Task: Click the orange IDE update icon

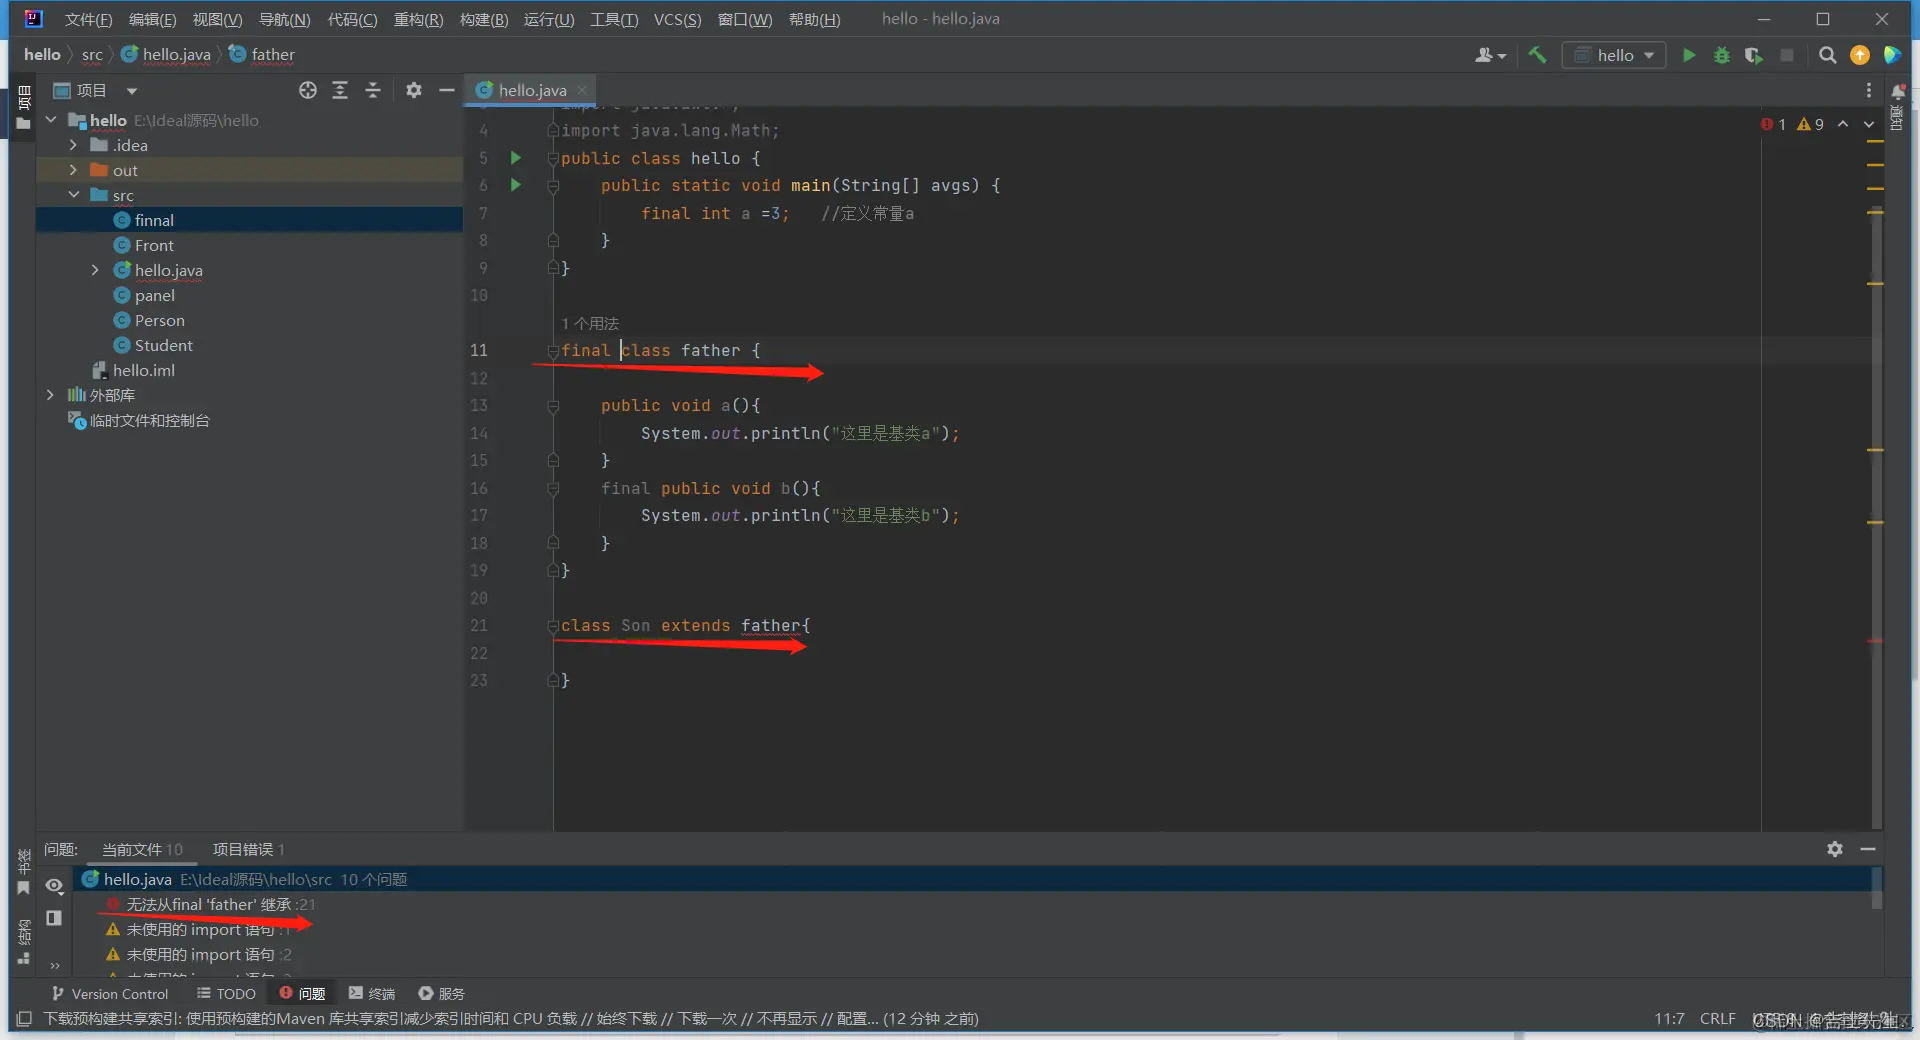Action: coord(1860,55)
